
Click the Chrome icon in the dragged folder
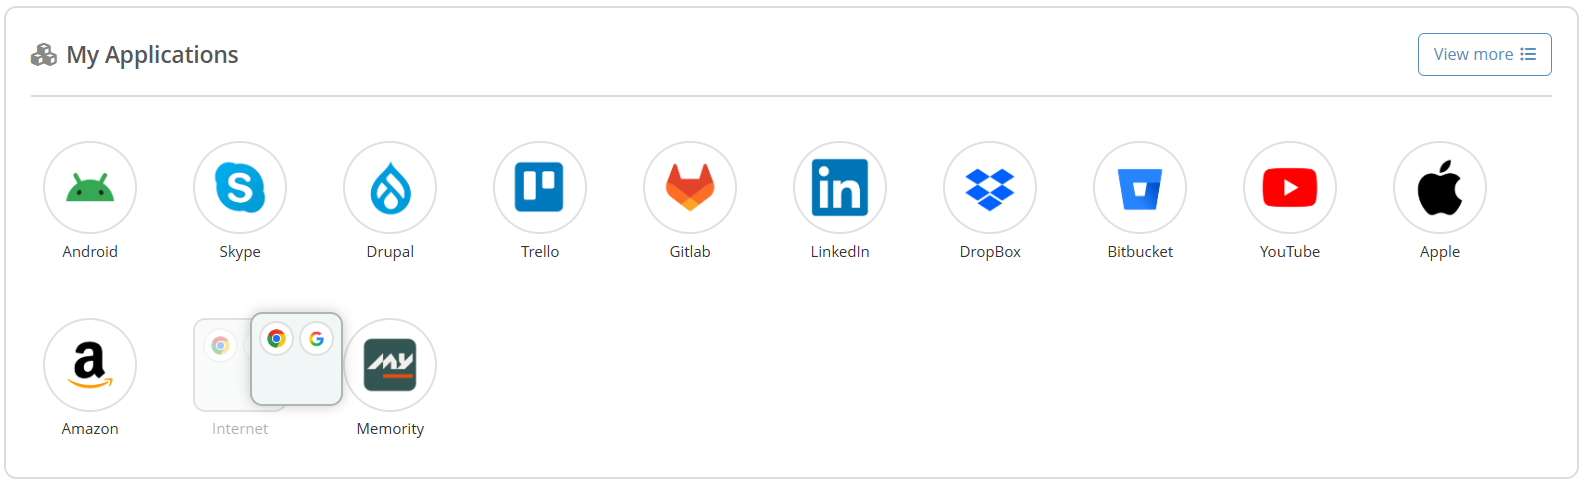point(277,339)
